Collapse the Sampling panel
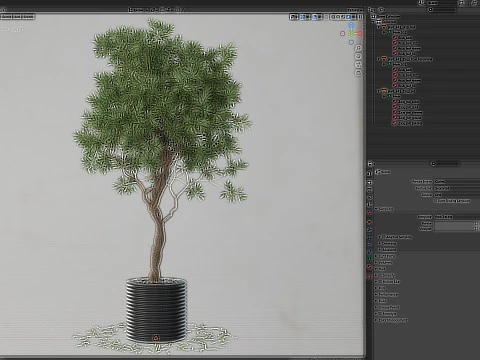480x360 pixels. tap(376, 209)
